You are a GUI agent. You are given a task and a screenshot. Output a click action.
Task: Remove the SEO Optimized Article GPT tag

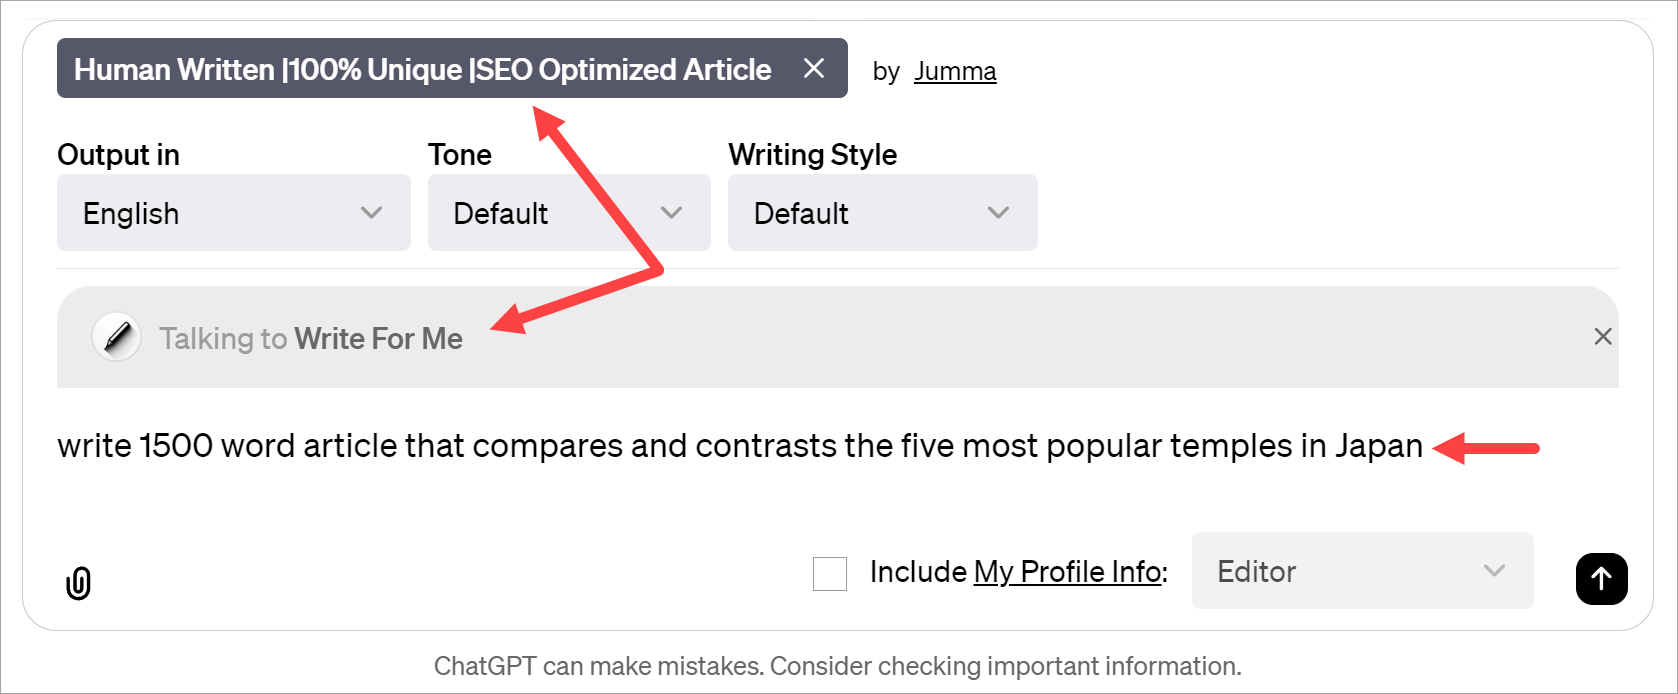pos(814,68)
